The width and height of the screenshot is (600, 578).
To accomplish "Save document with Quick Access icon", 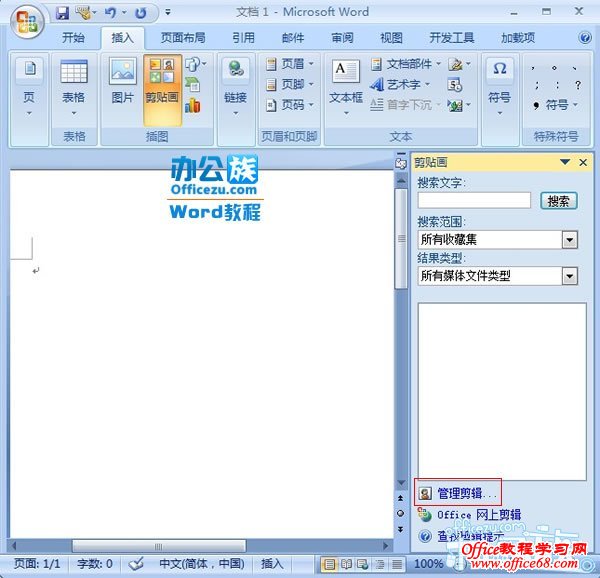I will pos(62,13).
